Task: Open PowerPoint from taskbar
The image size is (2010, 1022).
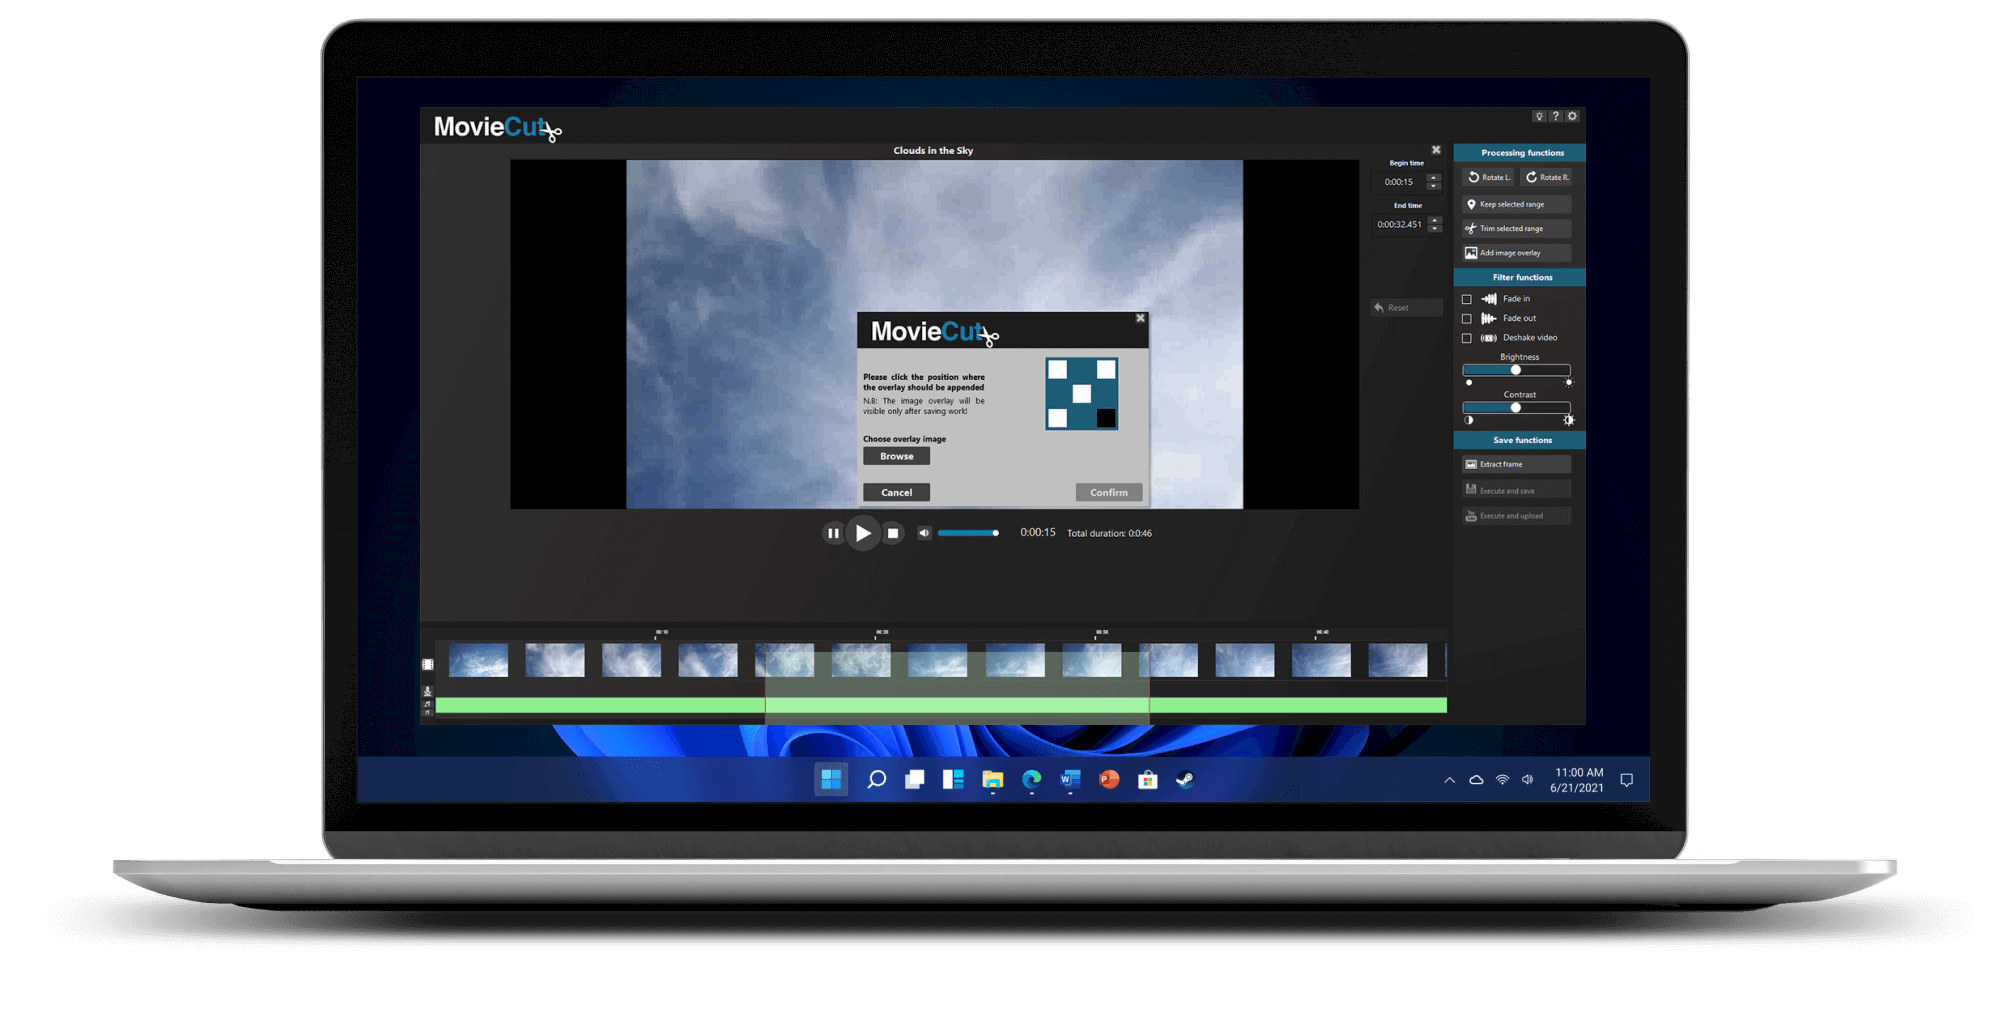Action: 1109,779
